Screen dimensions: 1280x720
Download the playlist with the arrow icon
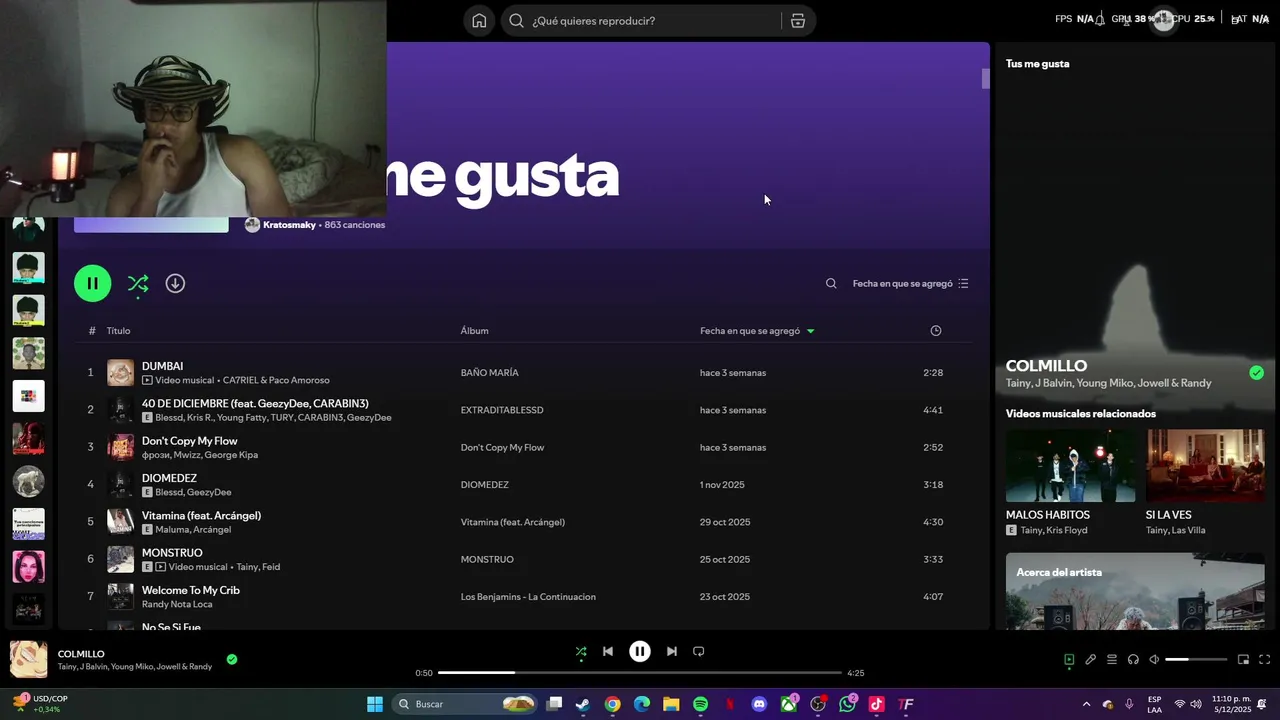tap(175, 284)
